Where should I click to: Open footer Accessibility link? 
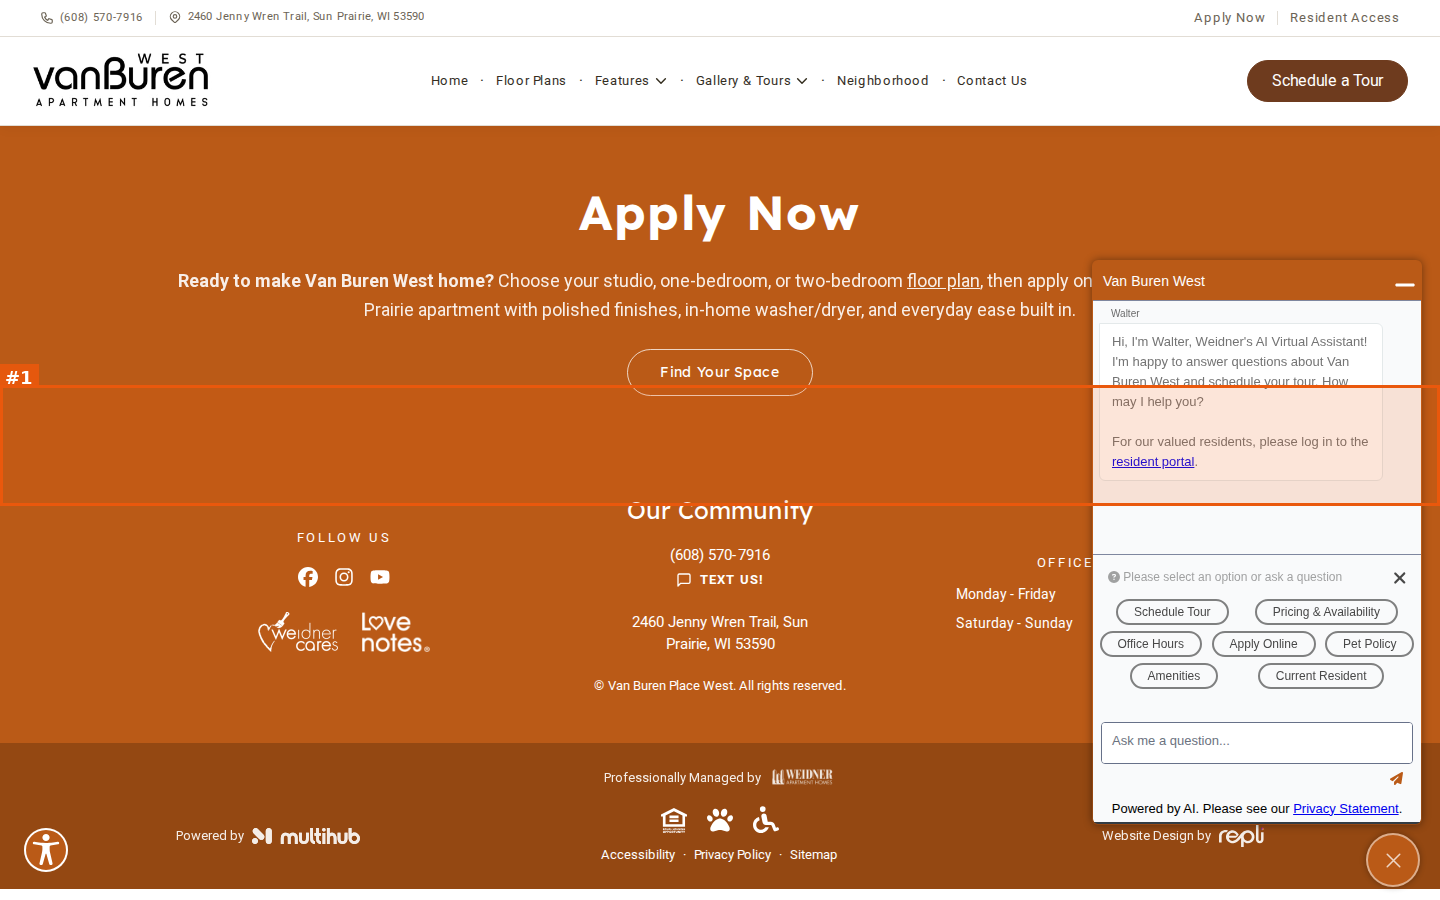[638, 855]
